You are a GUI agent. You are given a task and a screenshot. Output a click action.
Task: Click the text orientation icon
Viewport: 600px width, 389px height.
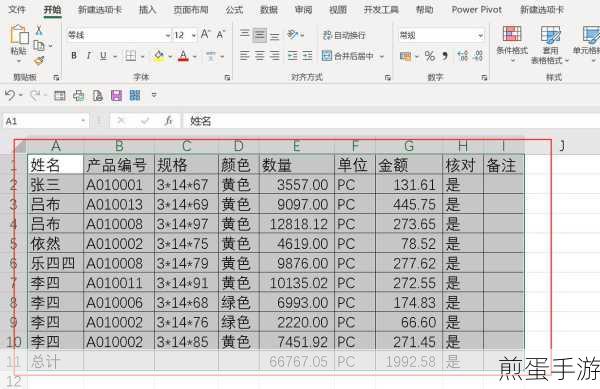click(293, 35)
